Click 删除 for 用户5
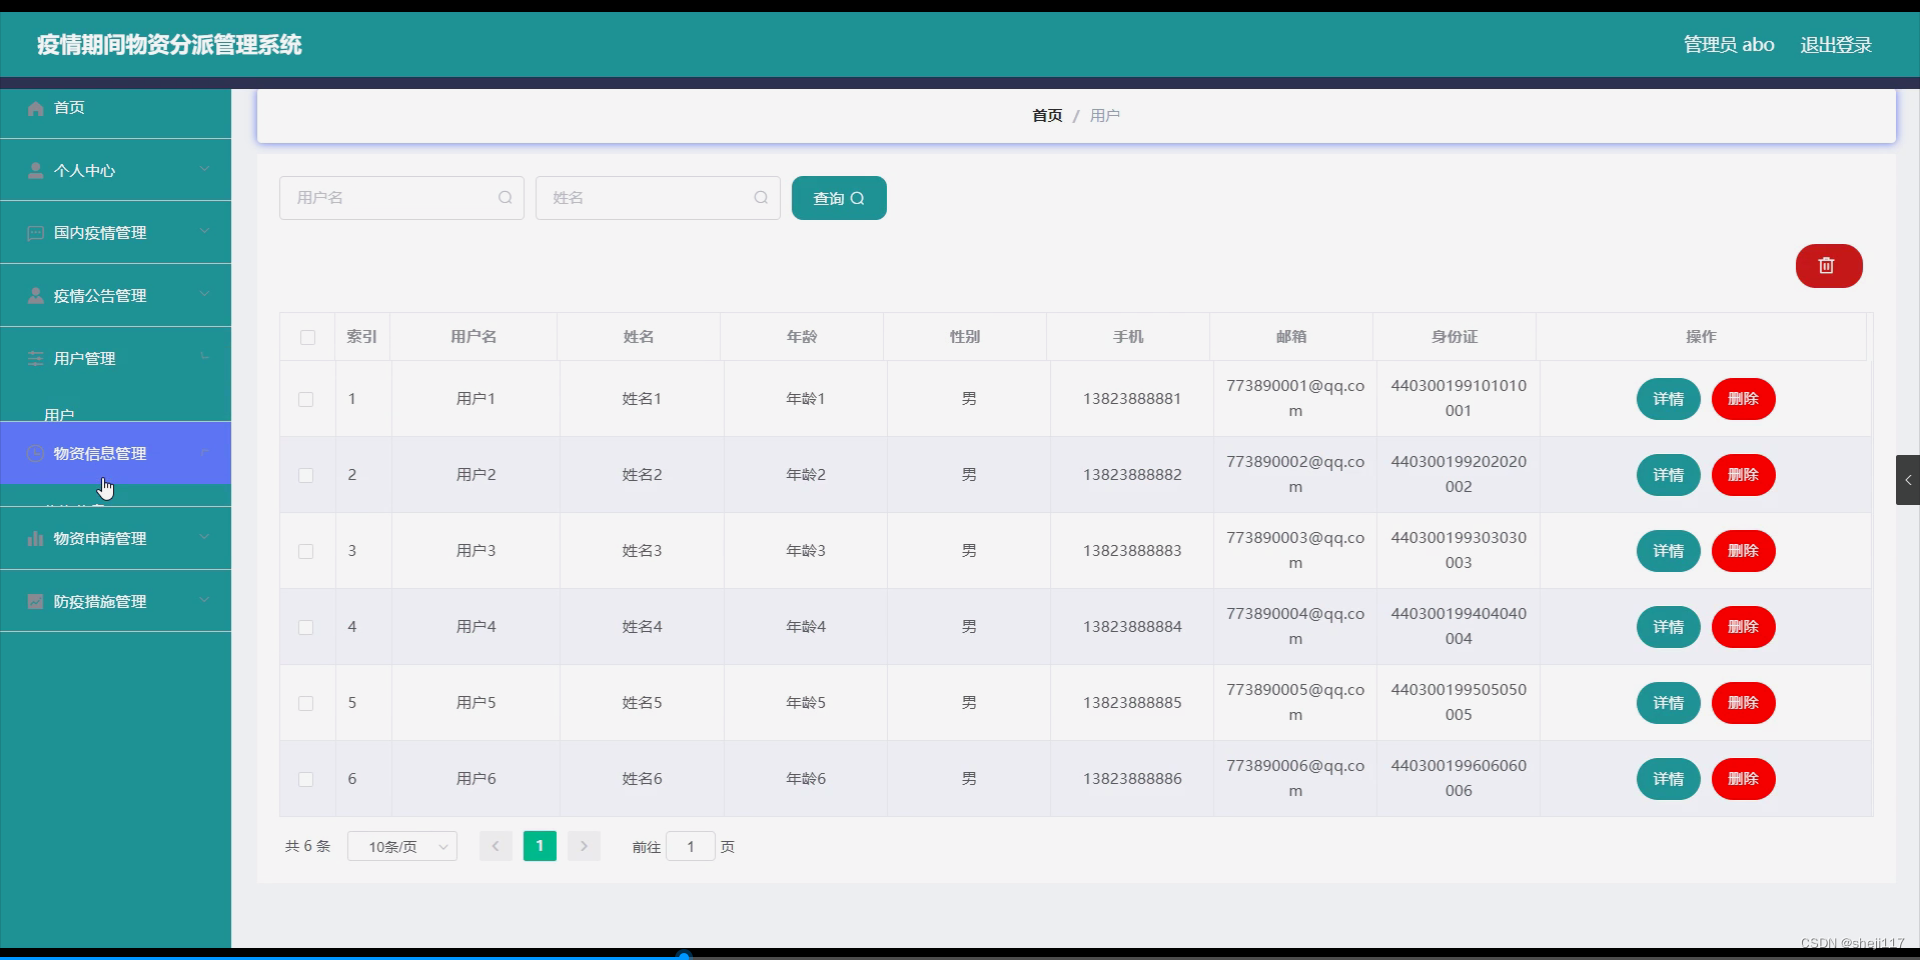This screenshot has height=960, width=1920. (x=1743, y=703)
